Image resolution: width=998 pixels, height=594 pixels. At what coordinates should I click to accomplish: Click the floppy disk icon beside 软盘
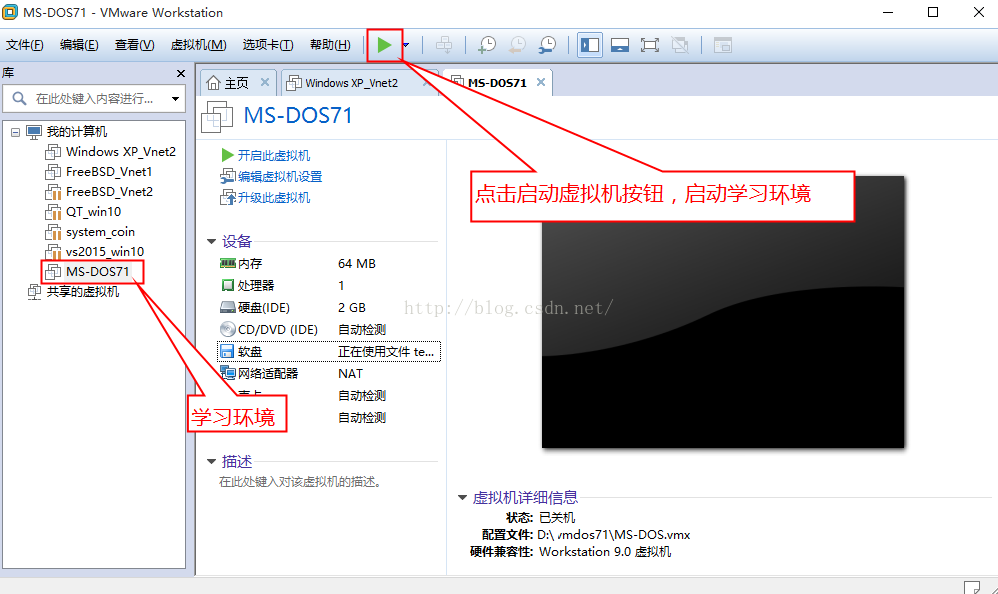227,351
